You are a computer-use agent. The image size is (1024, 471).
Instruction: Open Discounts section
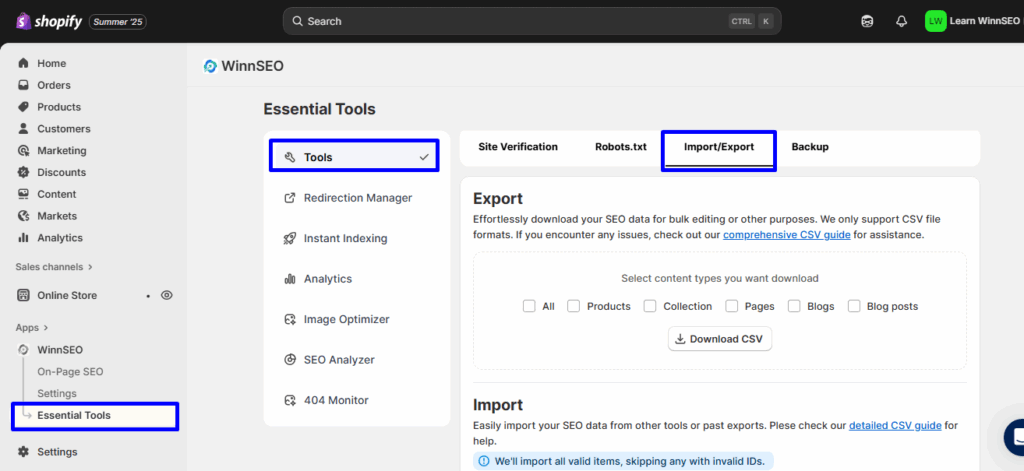point(61,172)
